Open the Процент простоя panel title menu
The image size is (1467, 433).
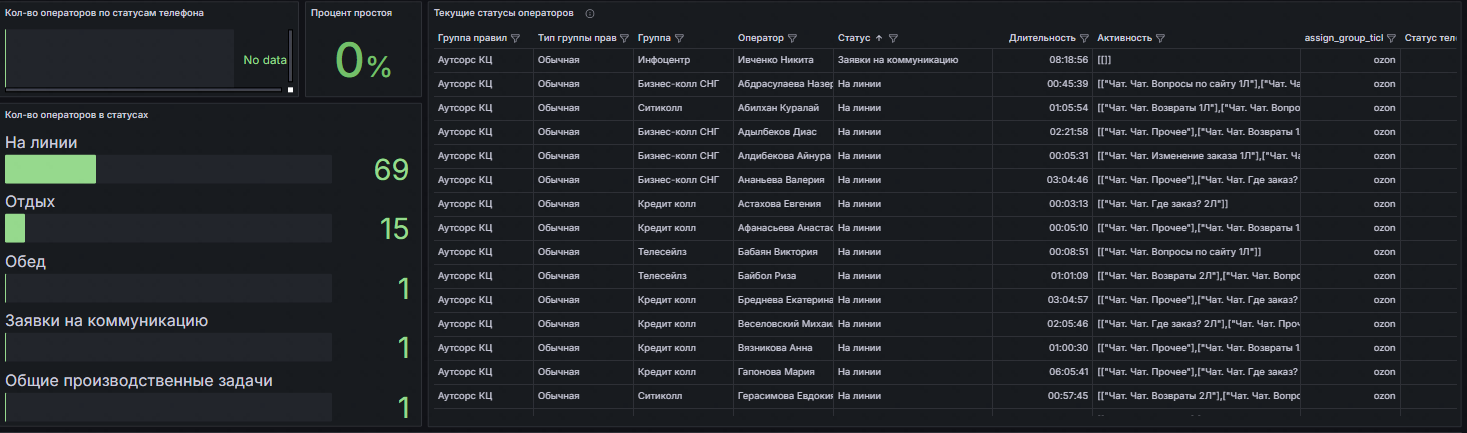(351, 14)
